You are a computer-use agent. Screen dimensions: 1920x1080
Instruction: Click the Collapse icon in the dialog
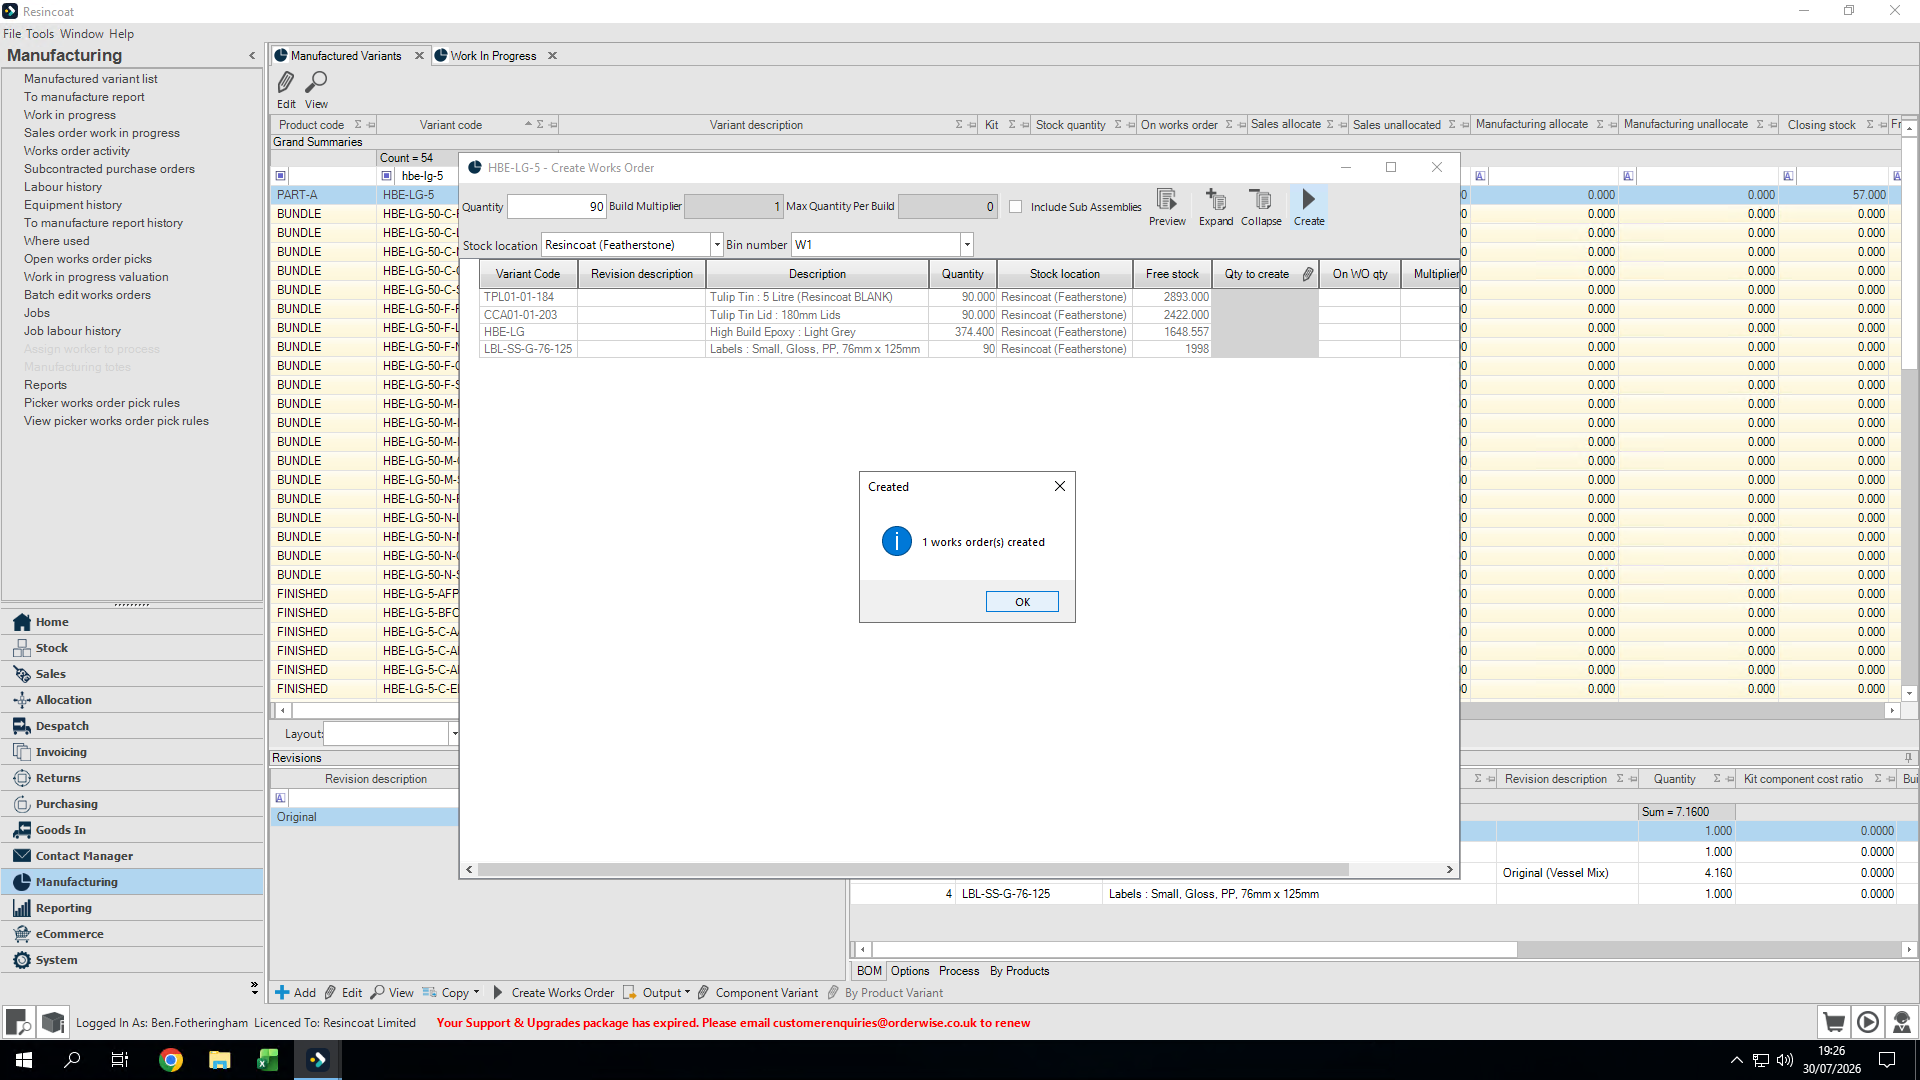tap(1261, 207)
